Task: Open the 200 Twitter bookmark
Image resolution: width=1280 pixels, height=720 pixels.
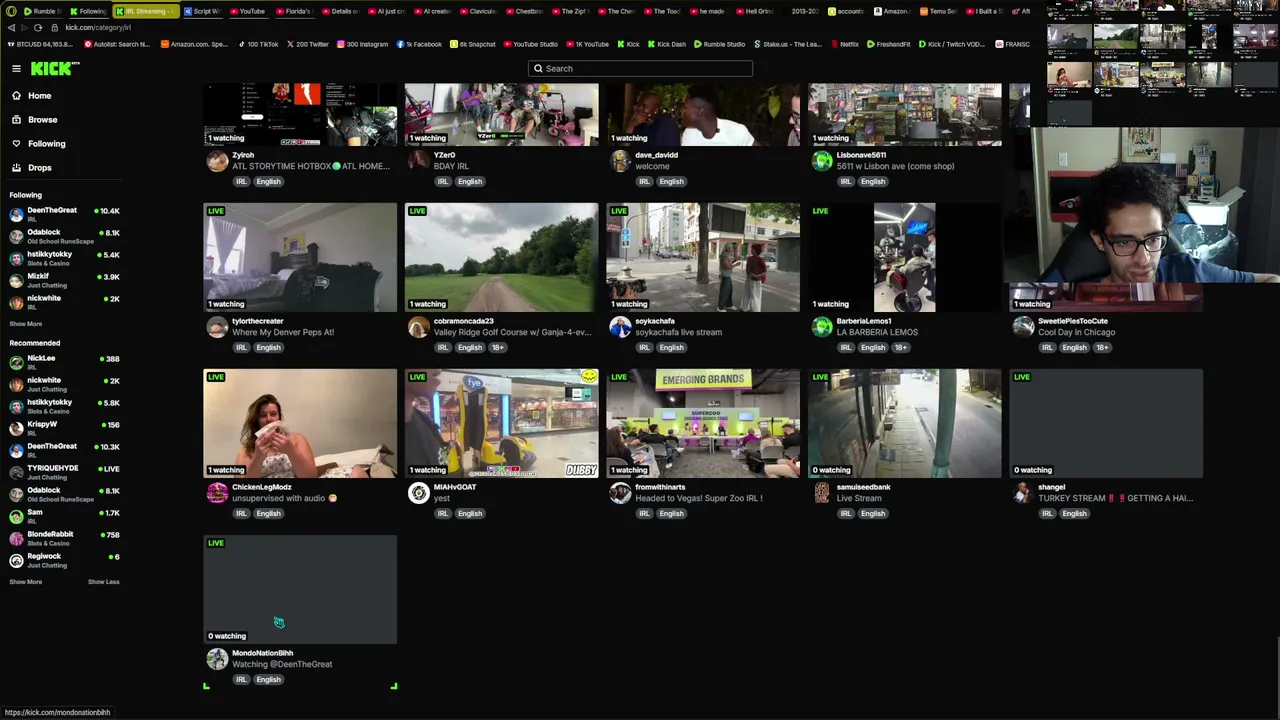Action: point(308,44)
